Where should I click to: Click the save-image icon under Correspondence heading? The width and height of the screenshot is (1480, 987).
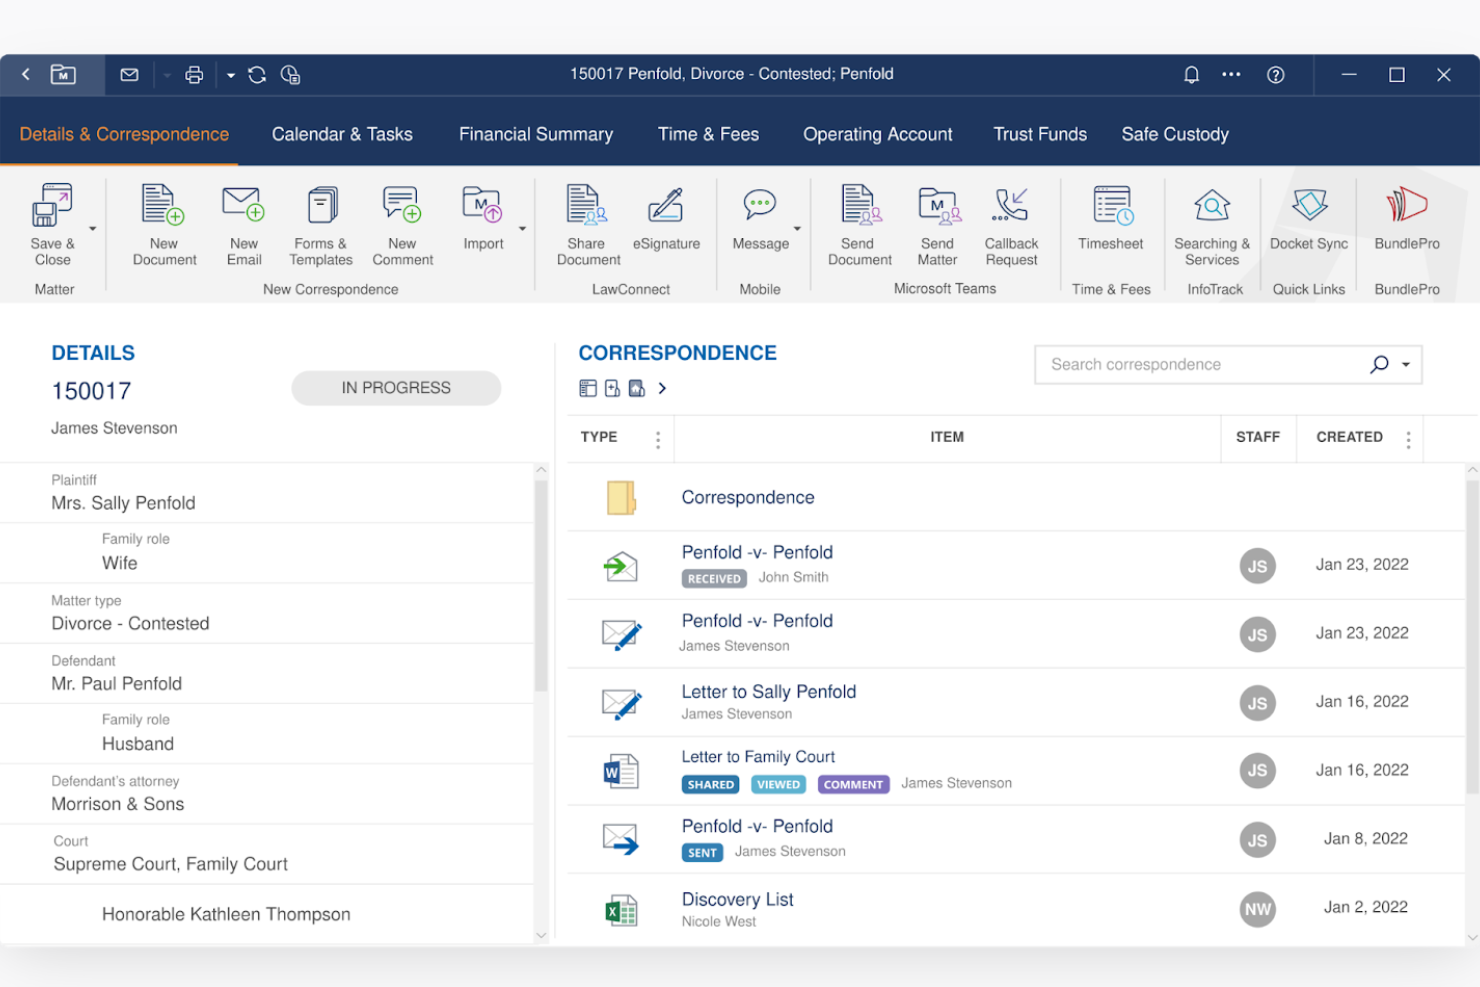(637, 388)
